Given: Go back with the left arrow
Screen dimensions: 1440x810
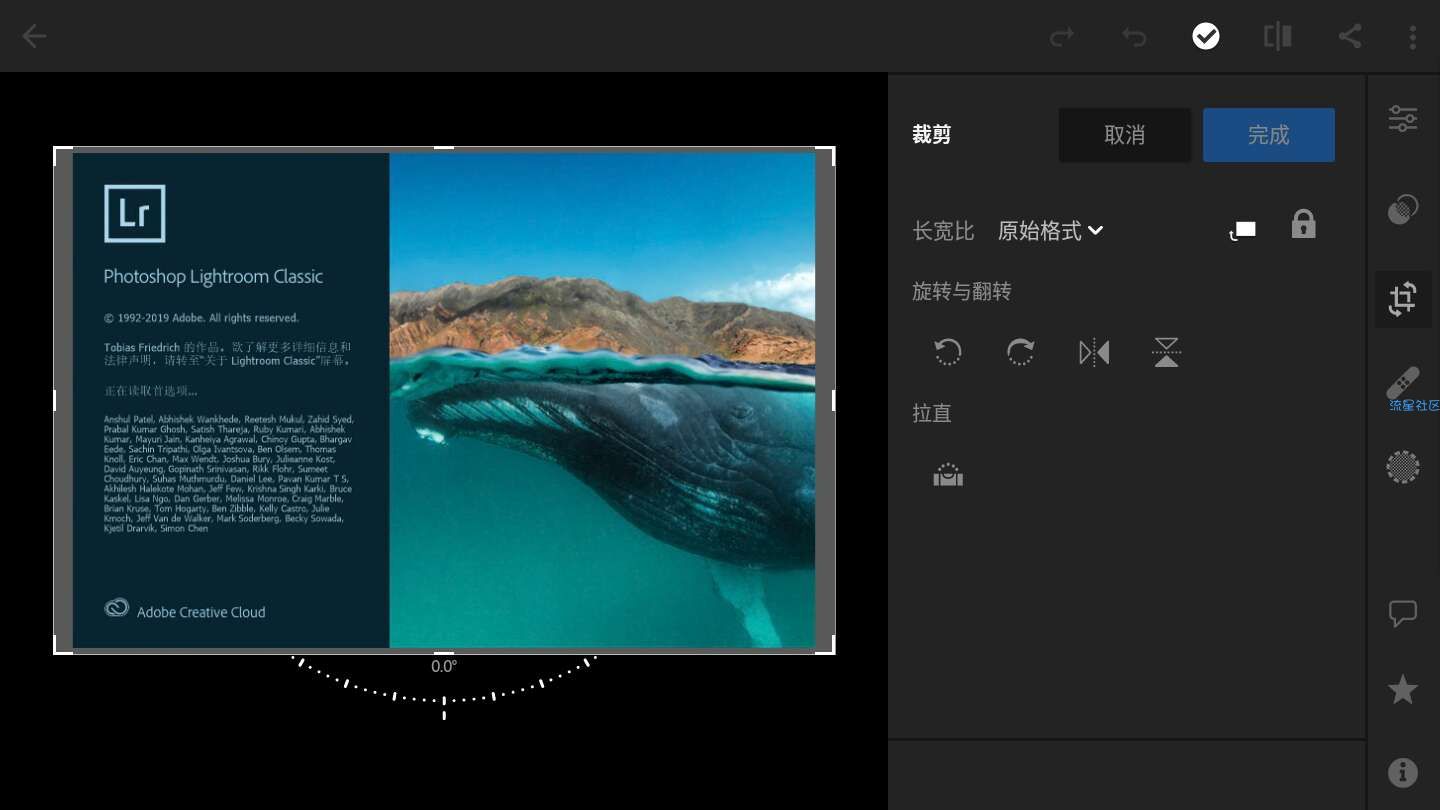Looking at the screenshot, I should 34,37.
